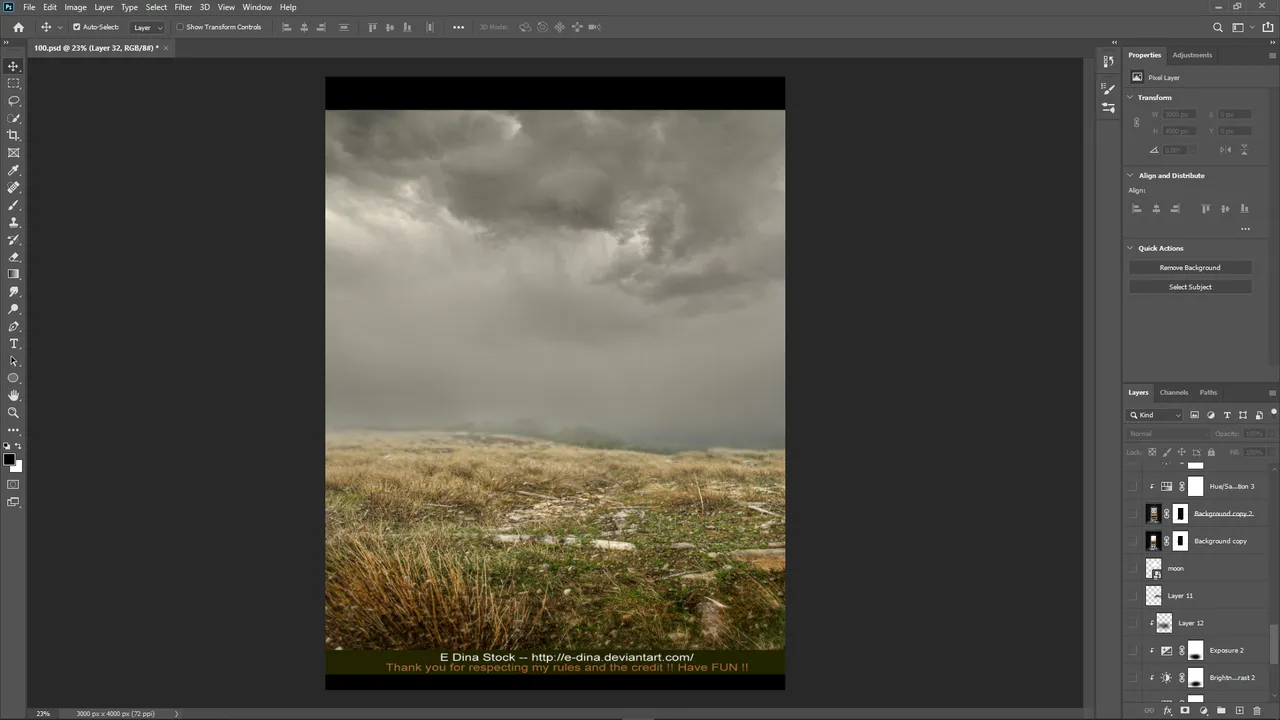Select the Move tool in the toolbox
The width and height of the screenshot is (1280, 720).
pos(13,66)
